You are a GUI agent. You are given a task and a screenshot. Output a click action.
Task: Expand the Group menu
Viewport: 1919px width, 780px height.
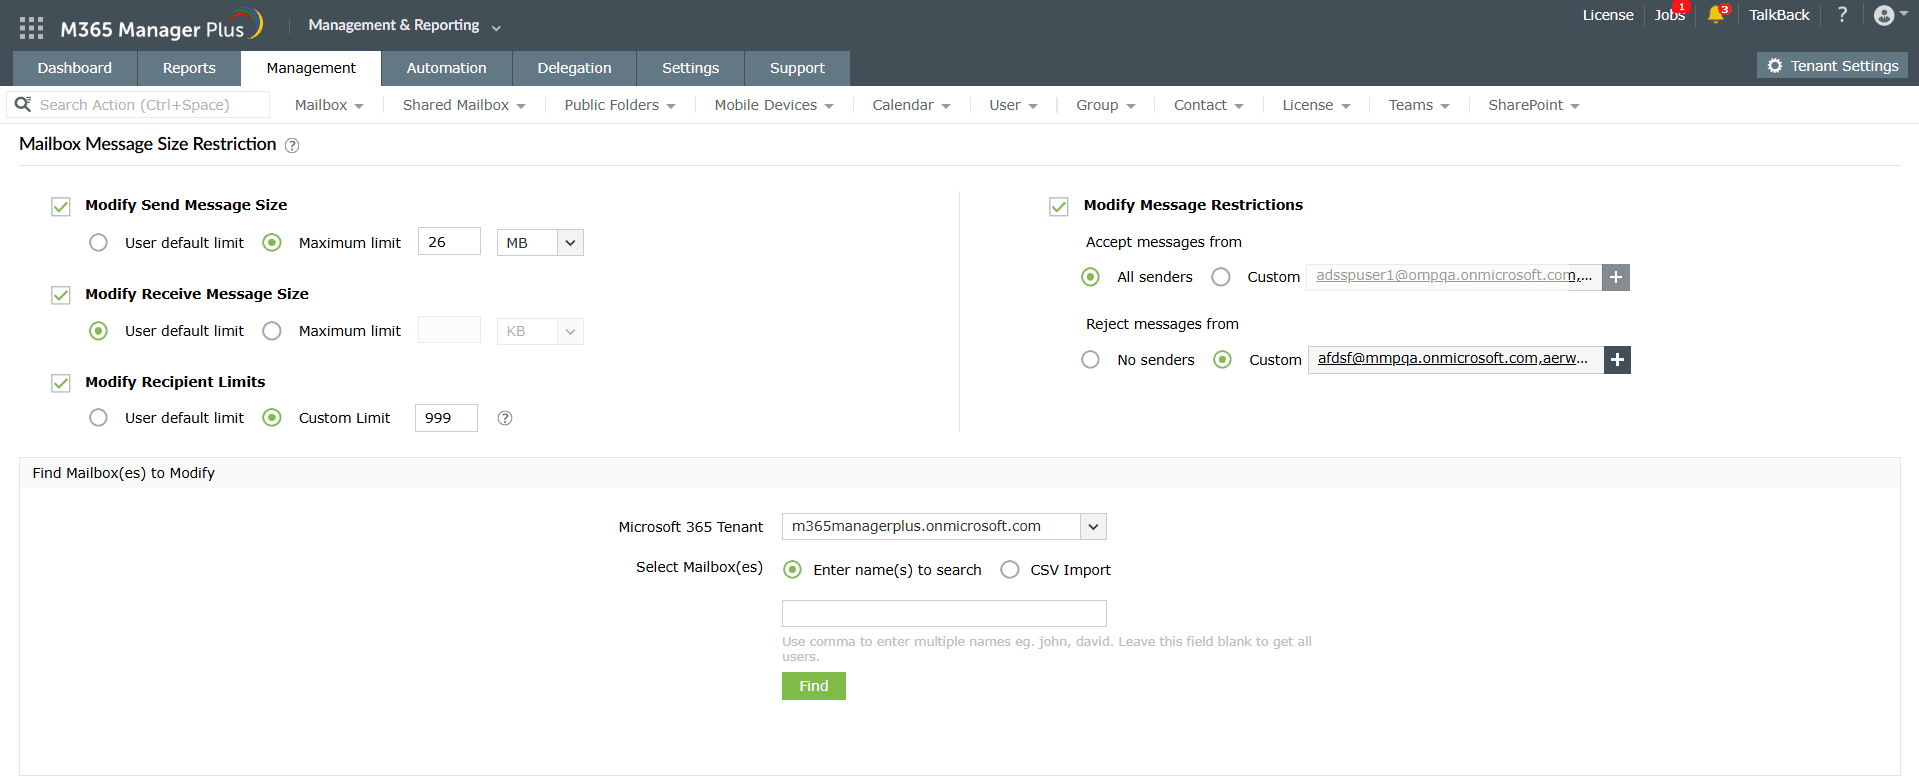point(1105,105)
